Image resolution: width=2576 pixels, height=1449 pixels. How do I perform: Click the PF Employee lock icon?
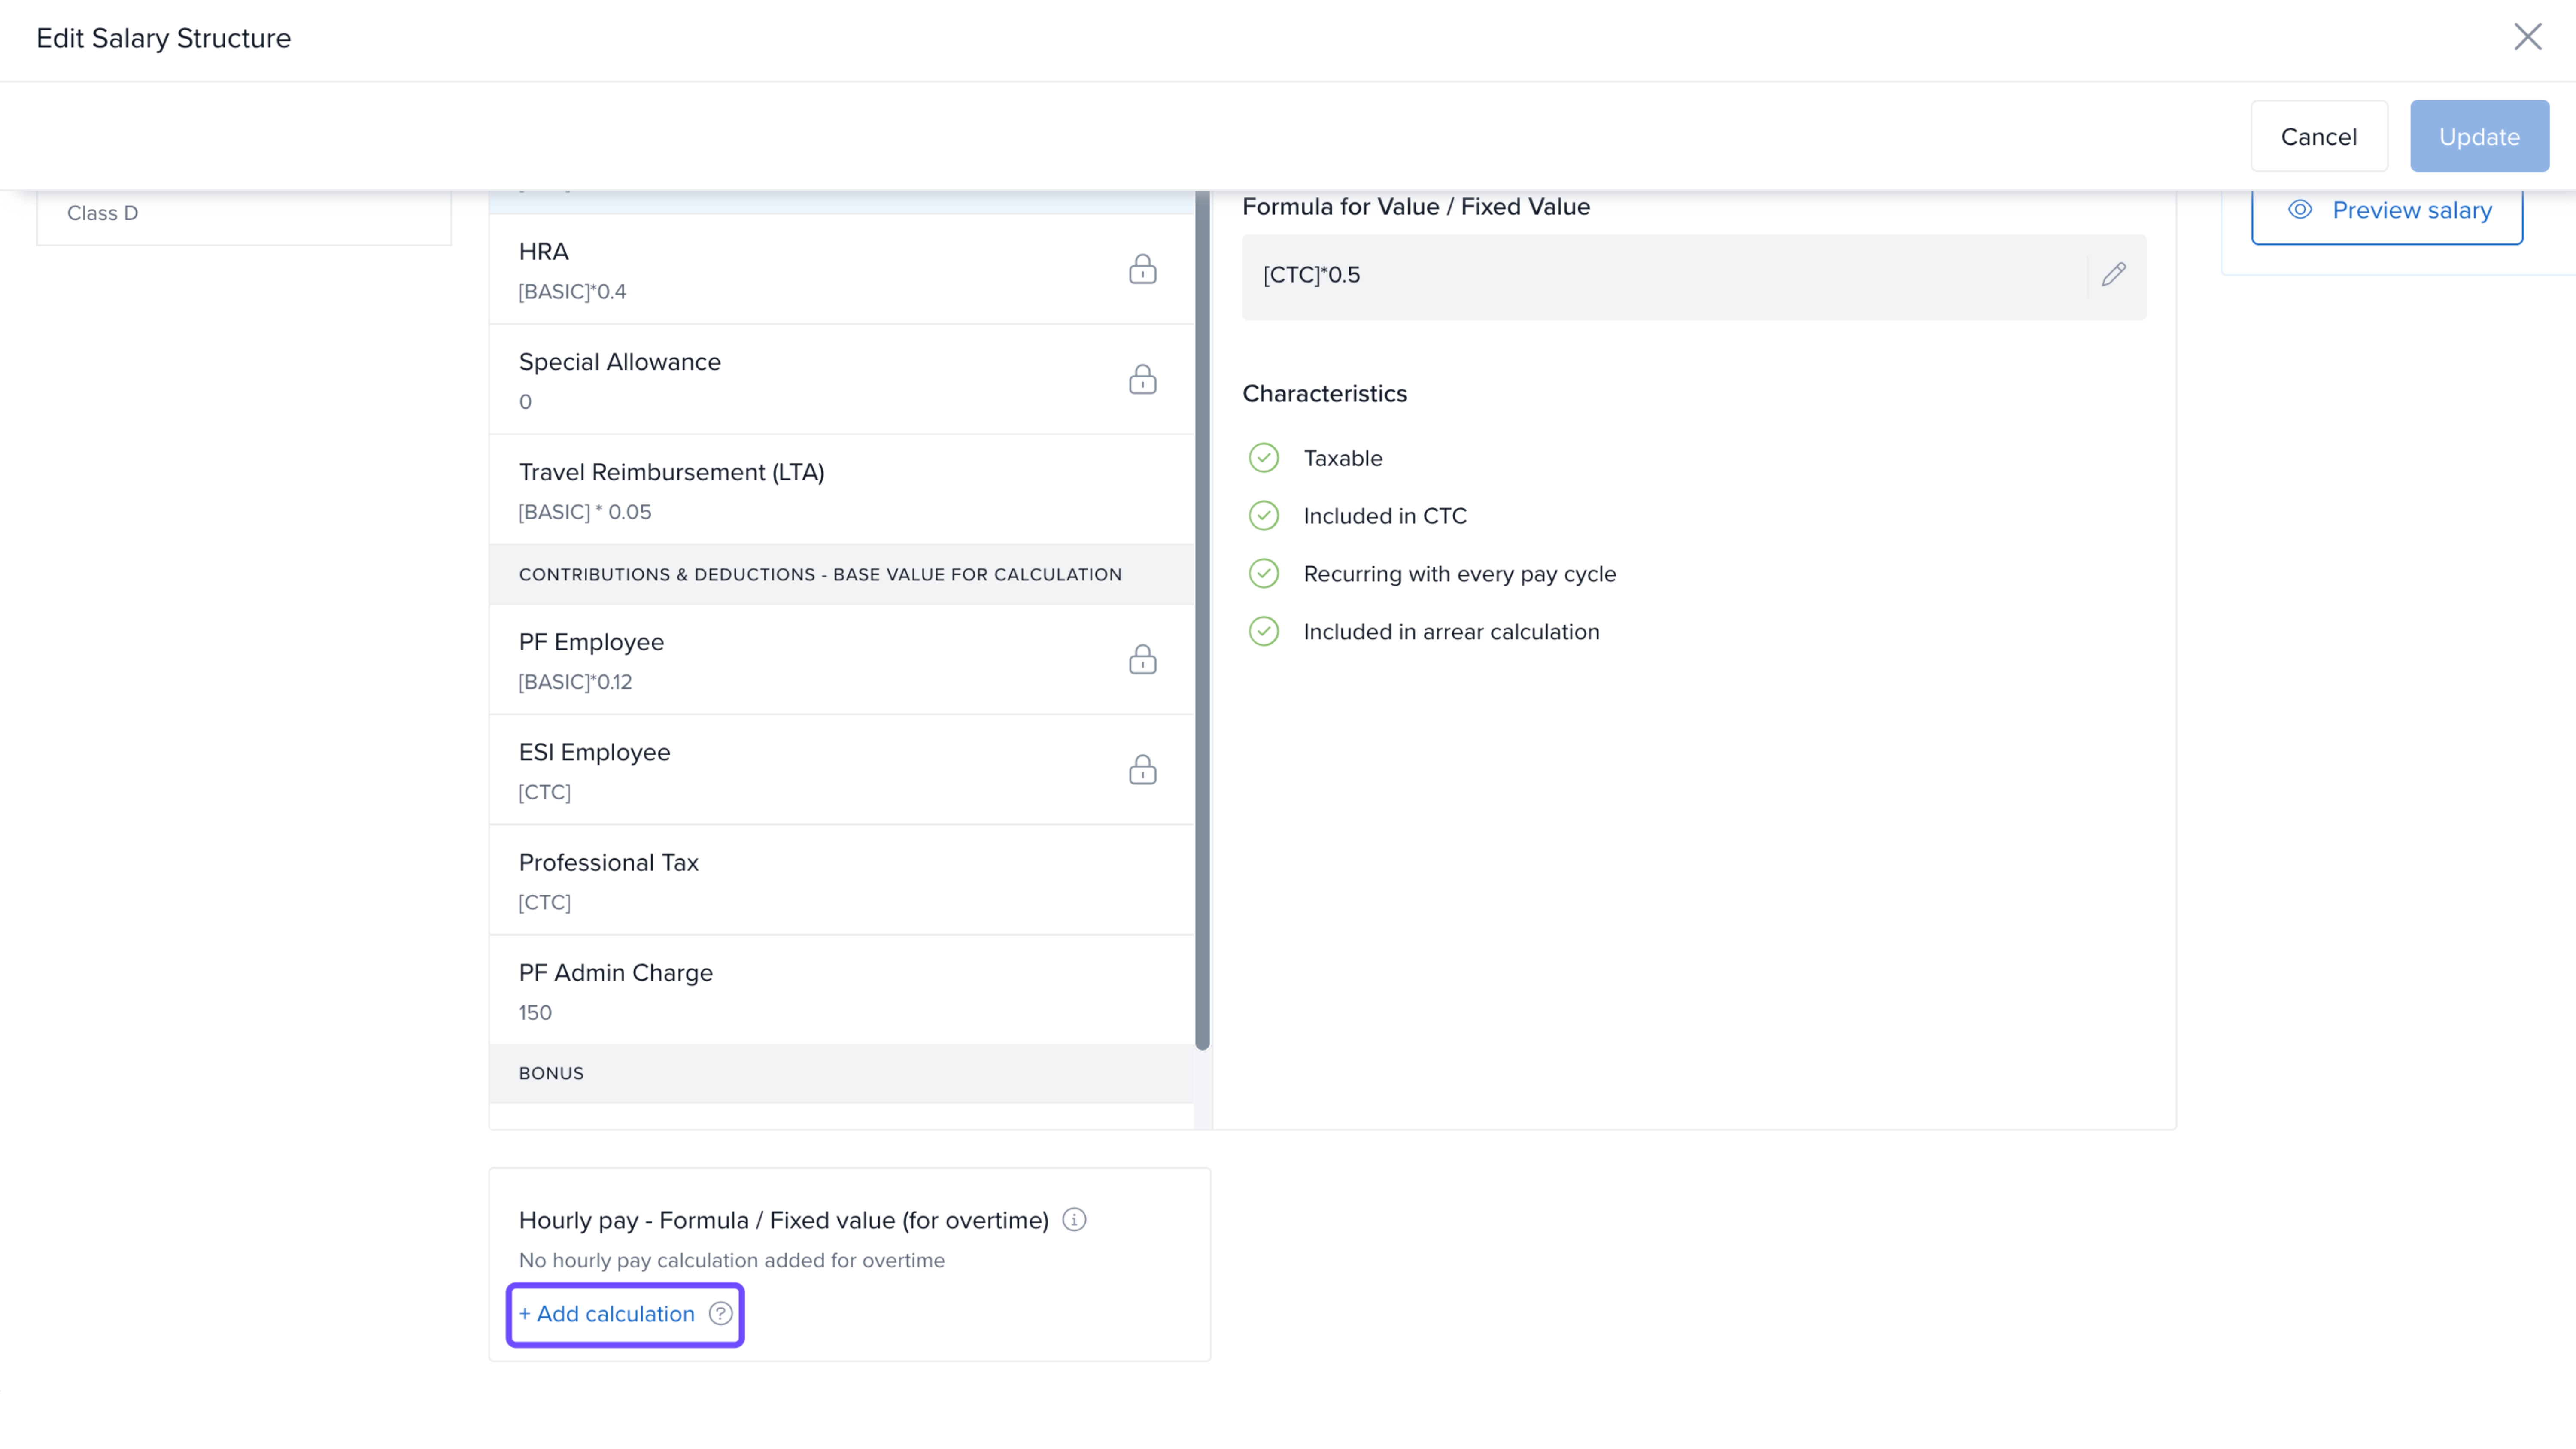point(1142,659)
